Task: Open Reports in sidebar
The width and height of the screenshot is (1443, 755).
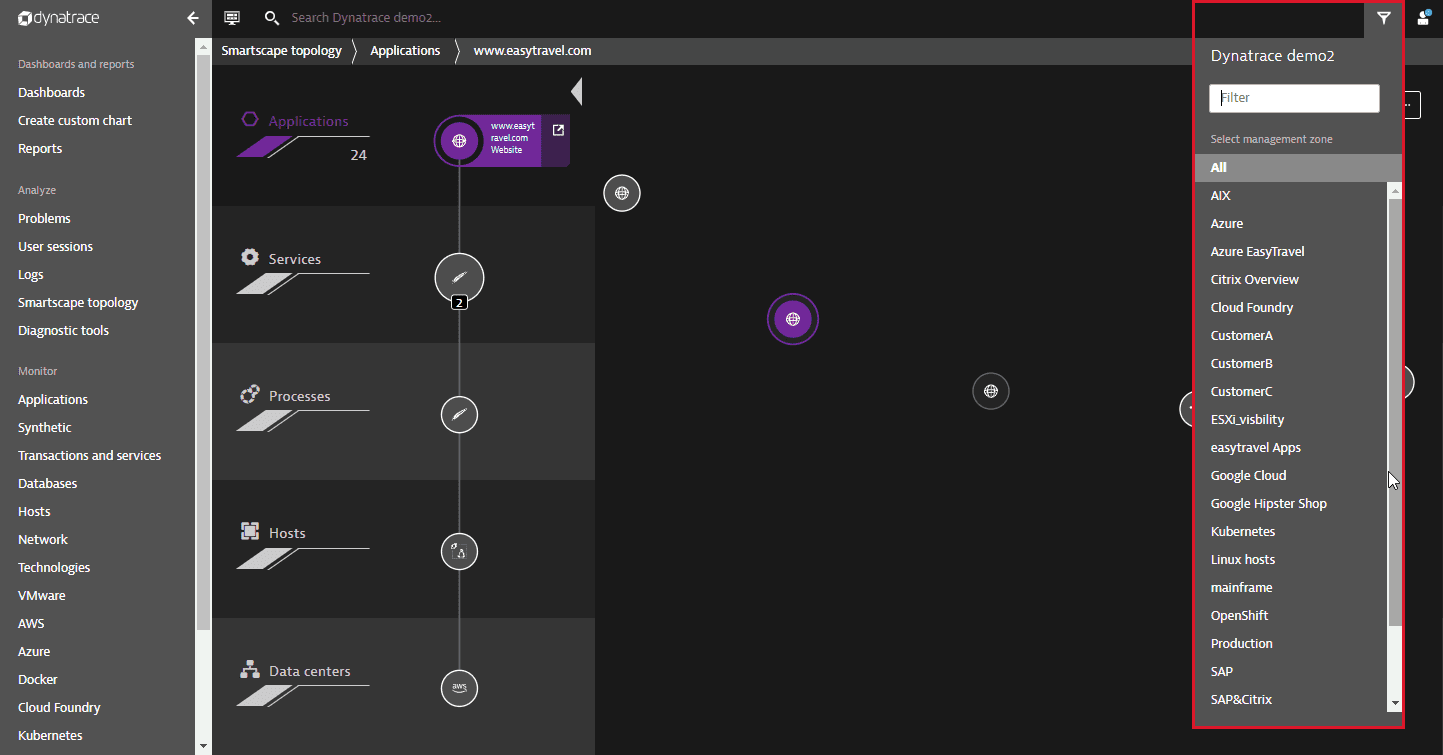Action: click(x=40, y=149)
